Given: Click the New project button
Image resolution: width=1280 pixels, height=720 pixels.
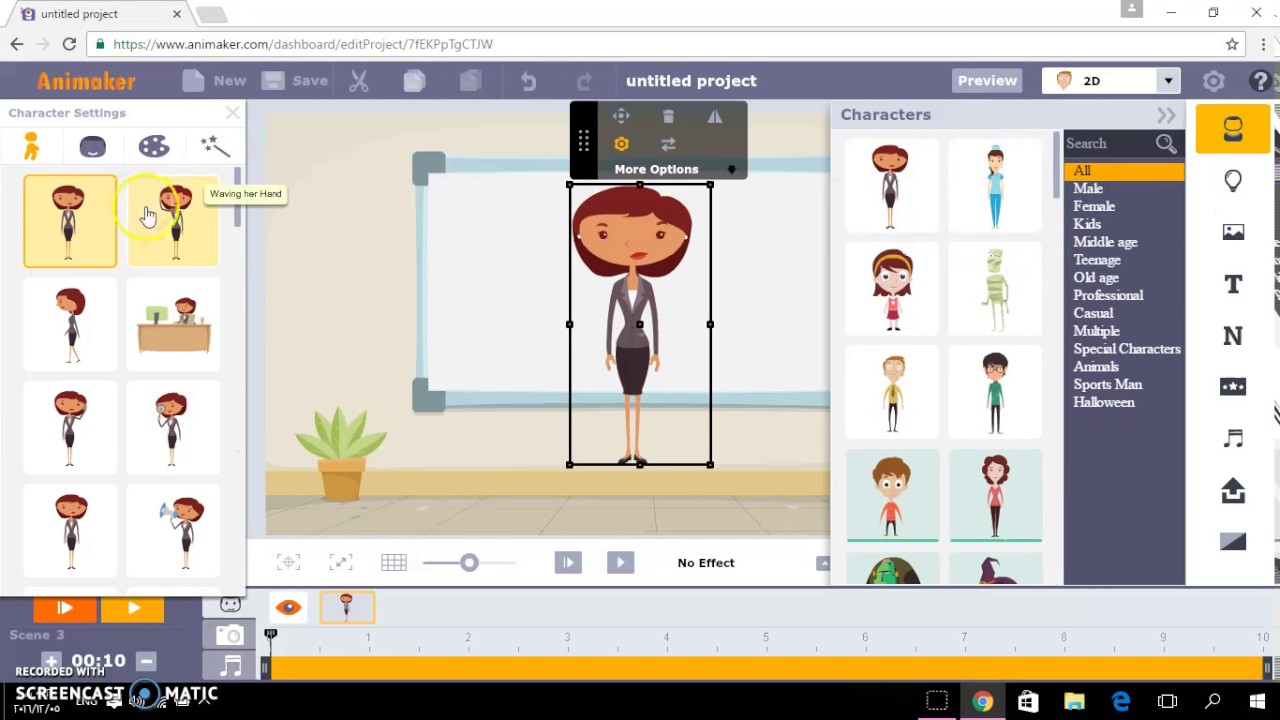Looking at the screenshot, I should (x=215, y=81).
